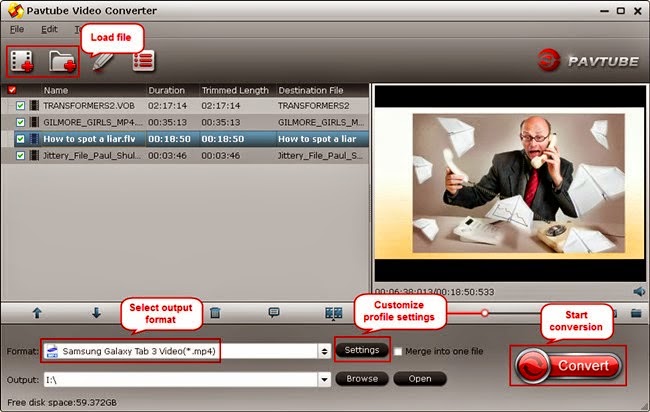Toggle the select-all checkbox in list header

pyautogui.click(x=12, y=90)
